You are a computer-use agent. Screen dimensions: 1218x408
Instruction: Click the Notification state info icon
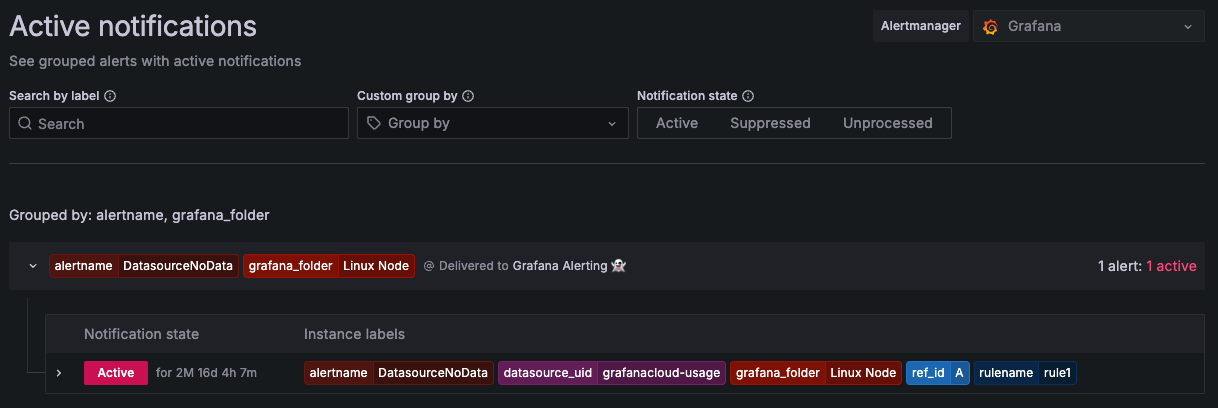748,96
